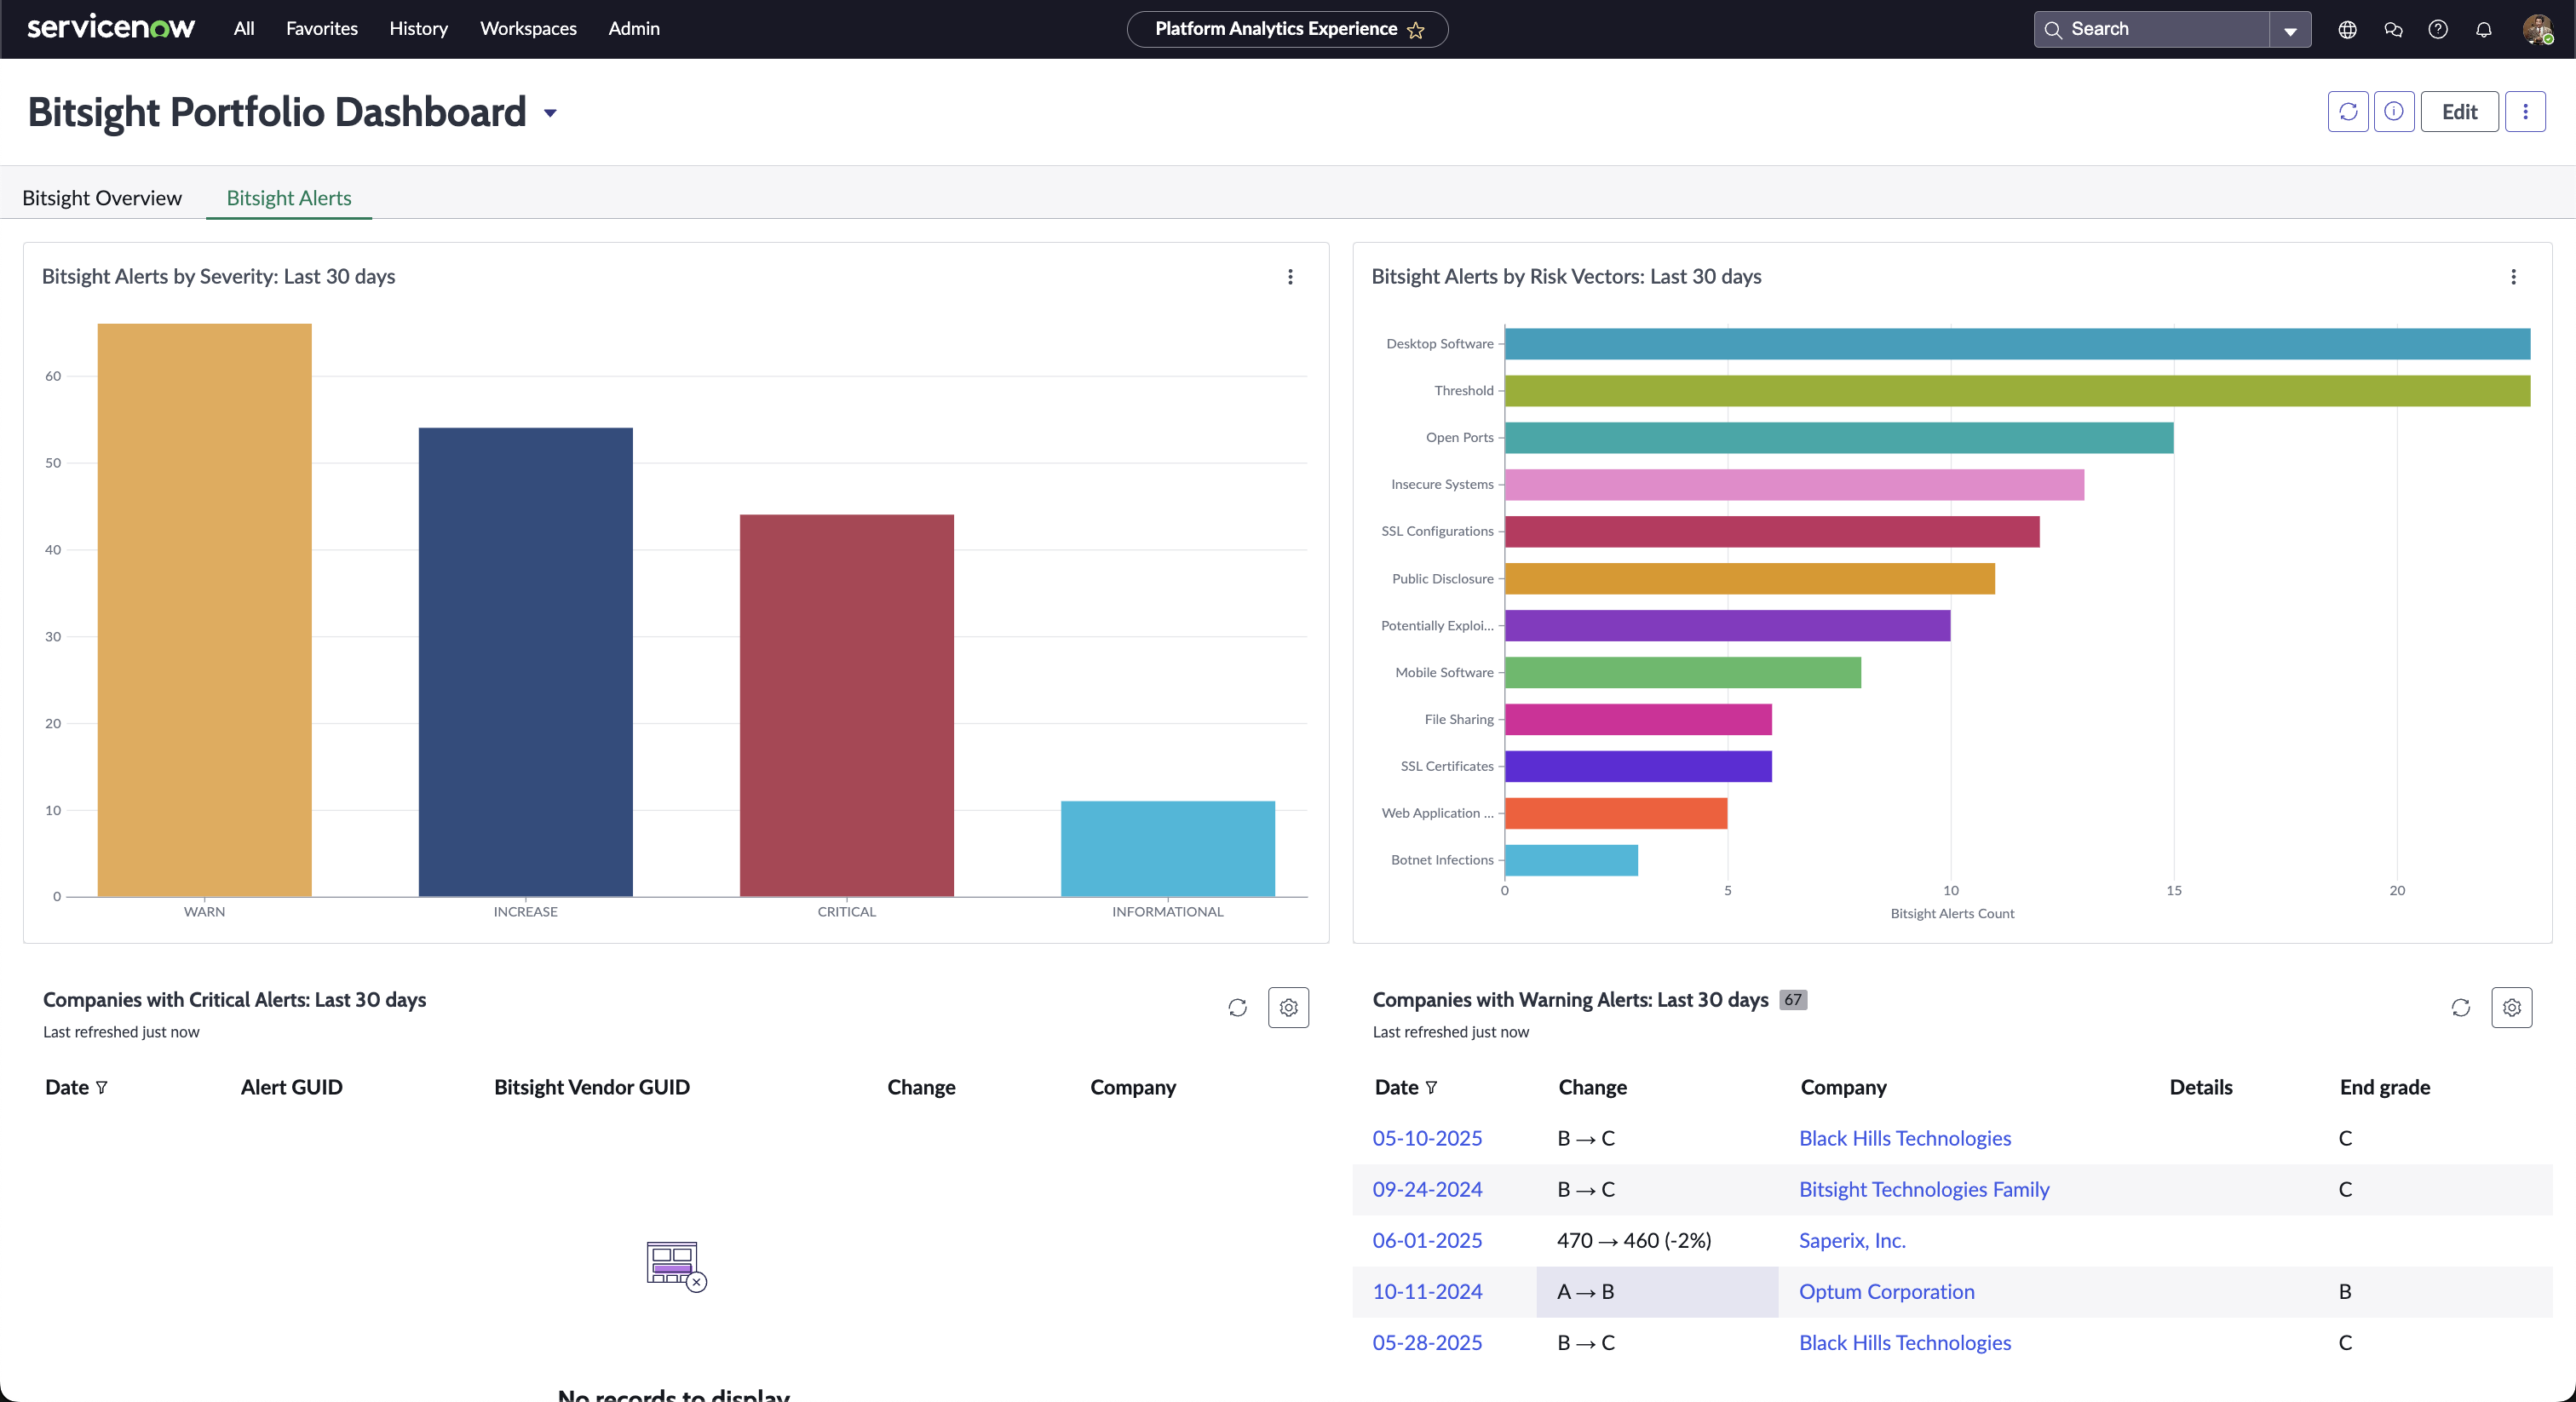The image size is (2576, 1402).
Task: Click the Threshold bar in risk vectors chart
Action: (2017, 391)
